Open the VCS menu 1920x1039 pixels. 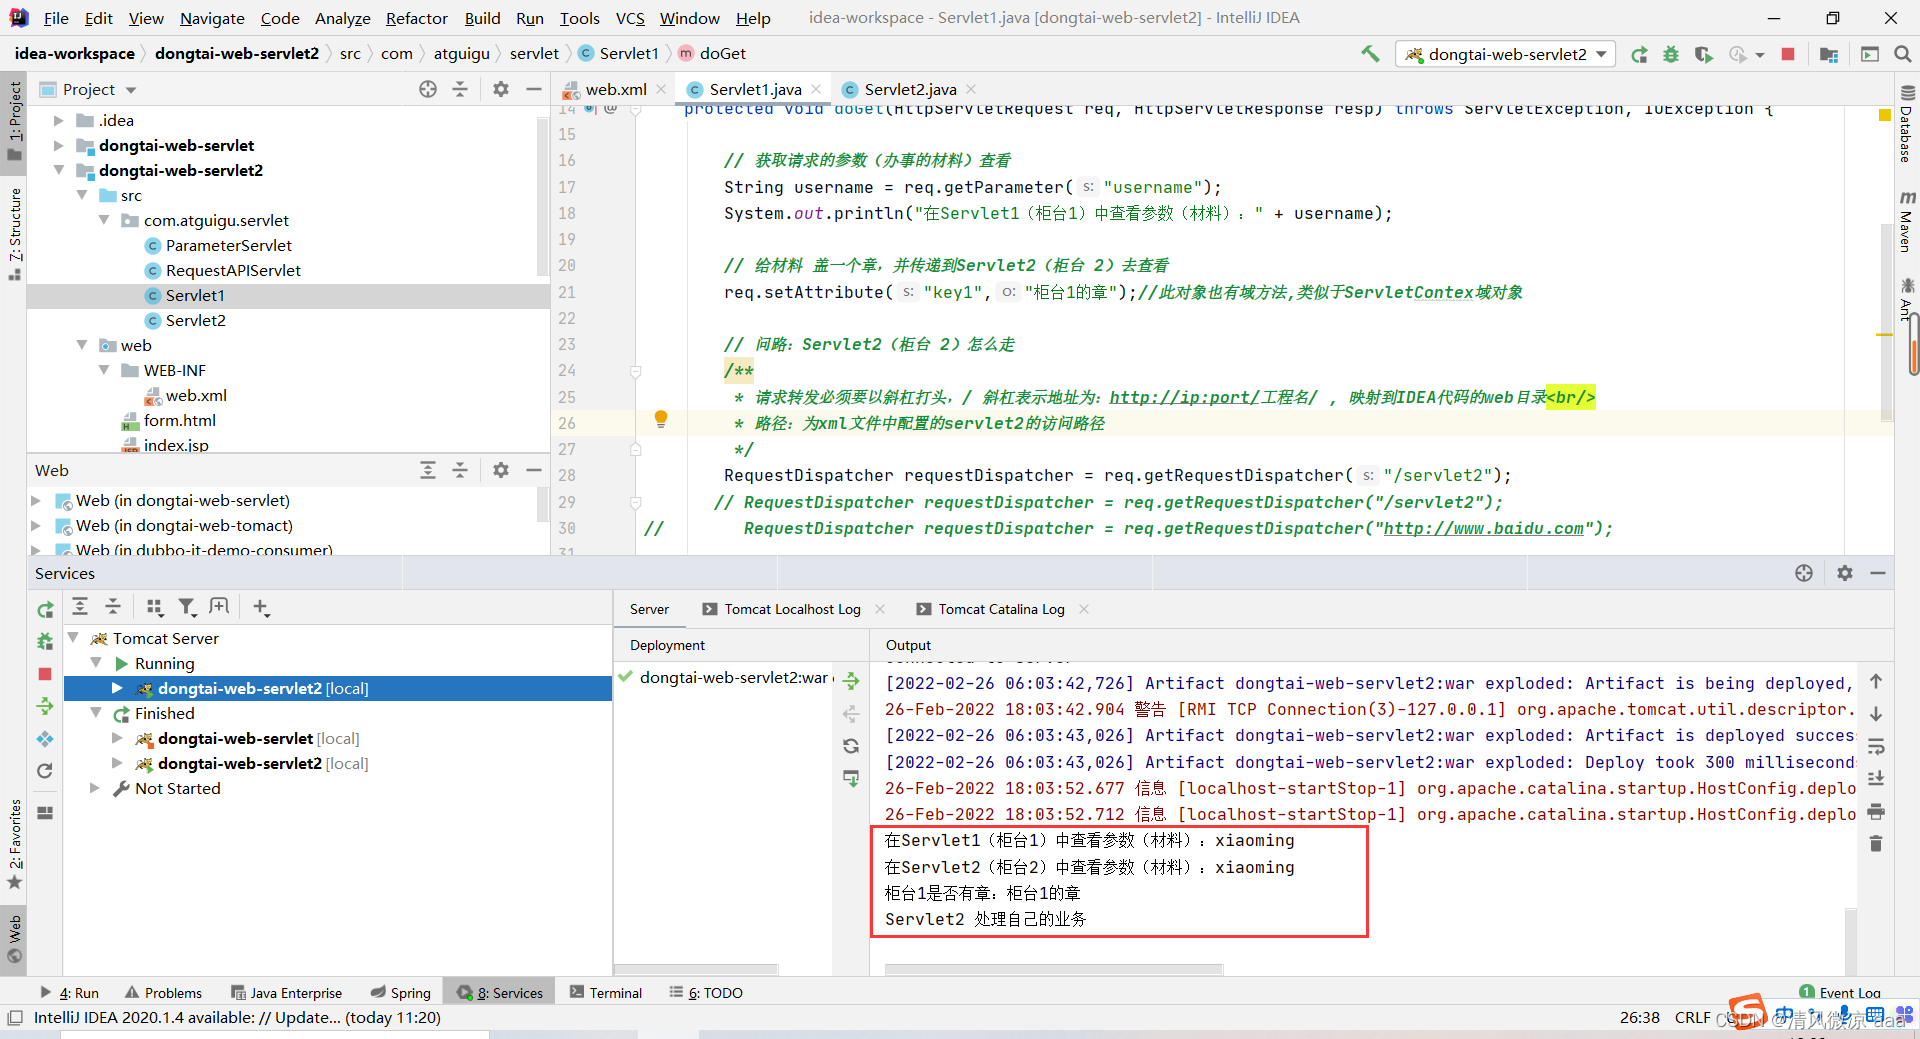pyautogui.click(x=630, y=18)
